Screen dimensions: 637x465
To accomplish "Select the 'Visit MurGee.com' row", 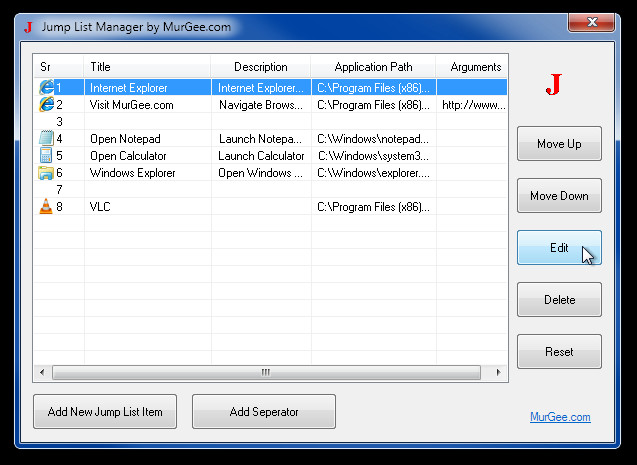I will (271, 104).
